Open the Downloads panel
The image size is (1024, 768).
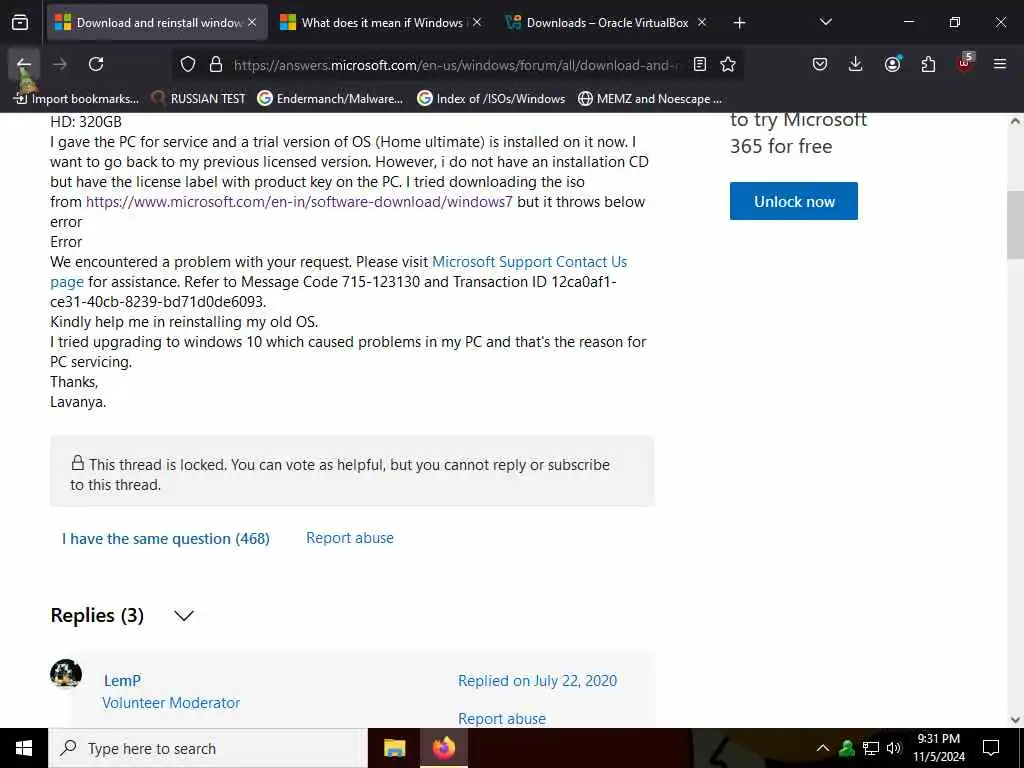coord(856,64)
